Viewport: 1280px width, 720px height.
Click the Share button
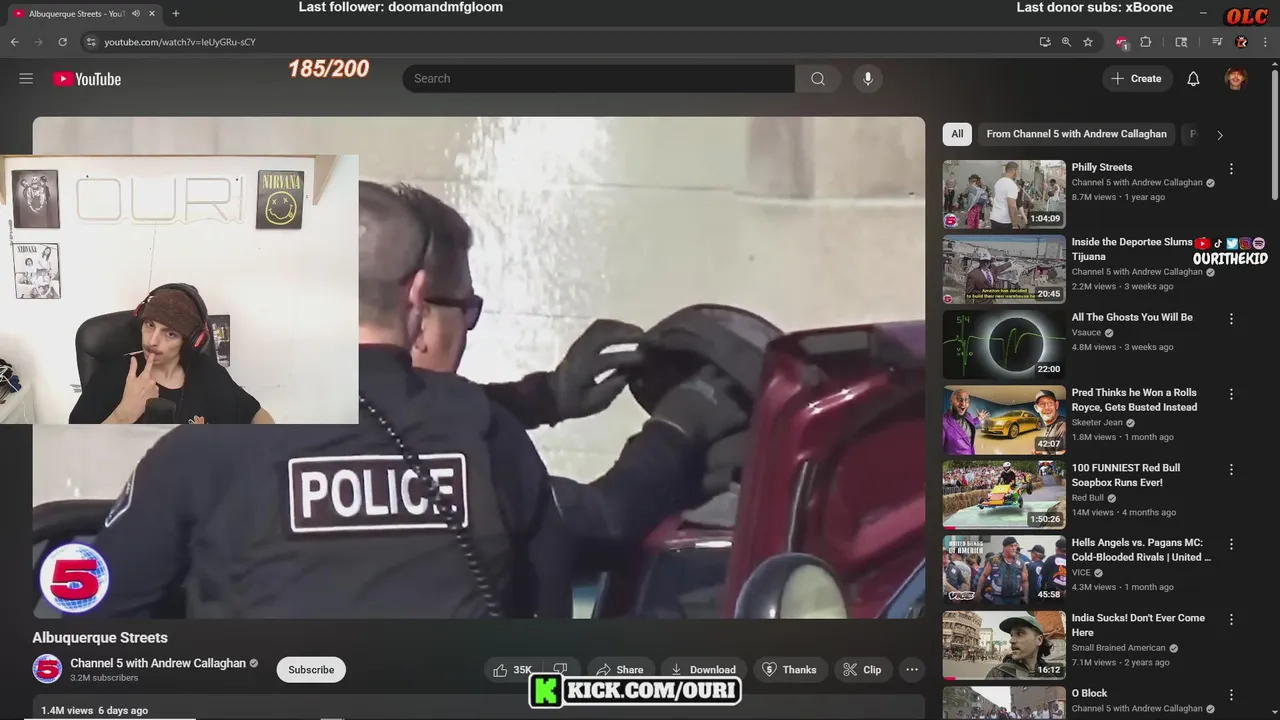(x=621, y=670)
